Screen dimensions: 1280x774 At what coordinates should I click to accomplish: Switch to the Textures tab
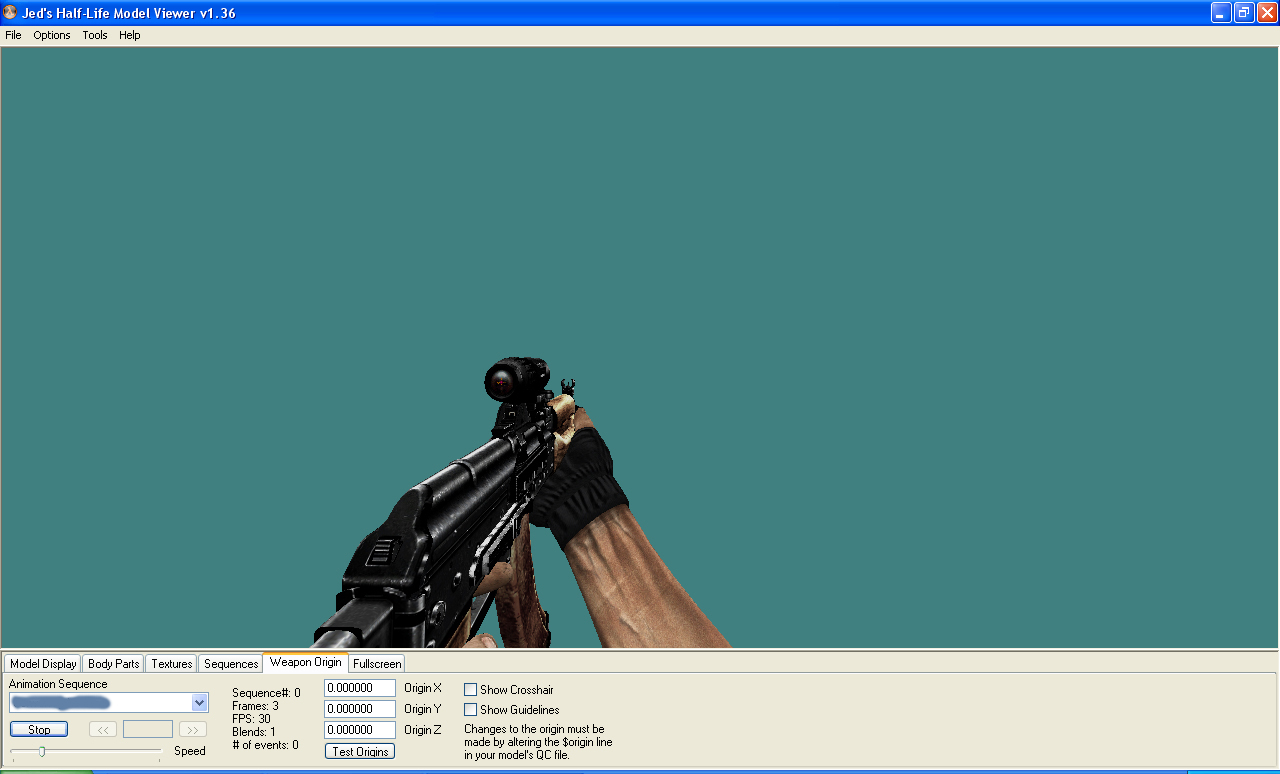click(x=172, y=664)
